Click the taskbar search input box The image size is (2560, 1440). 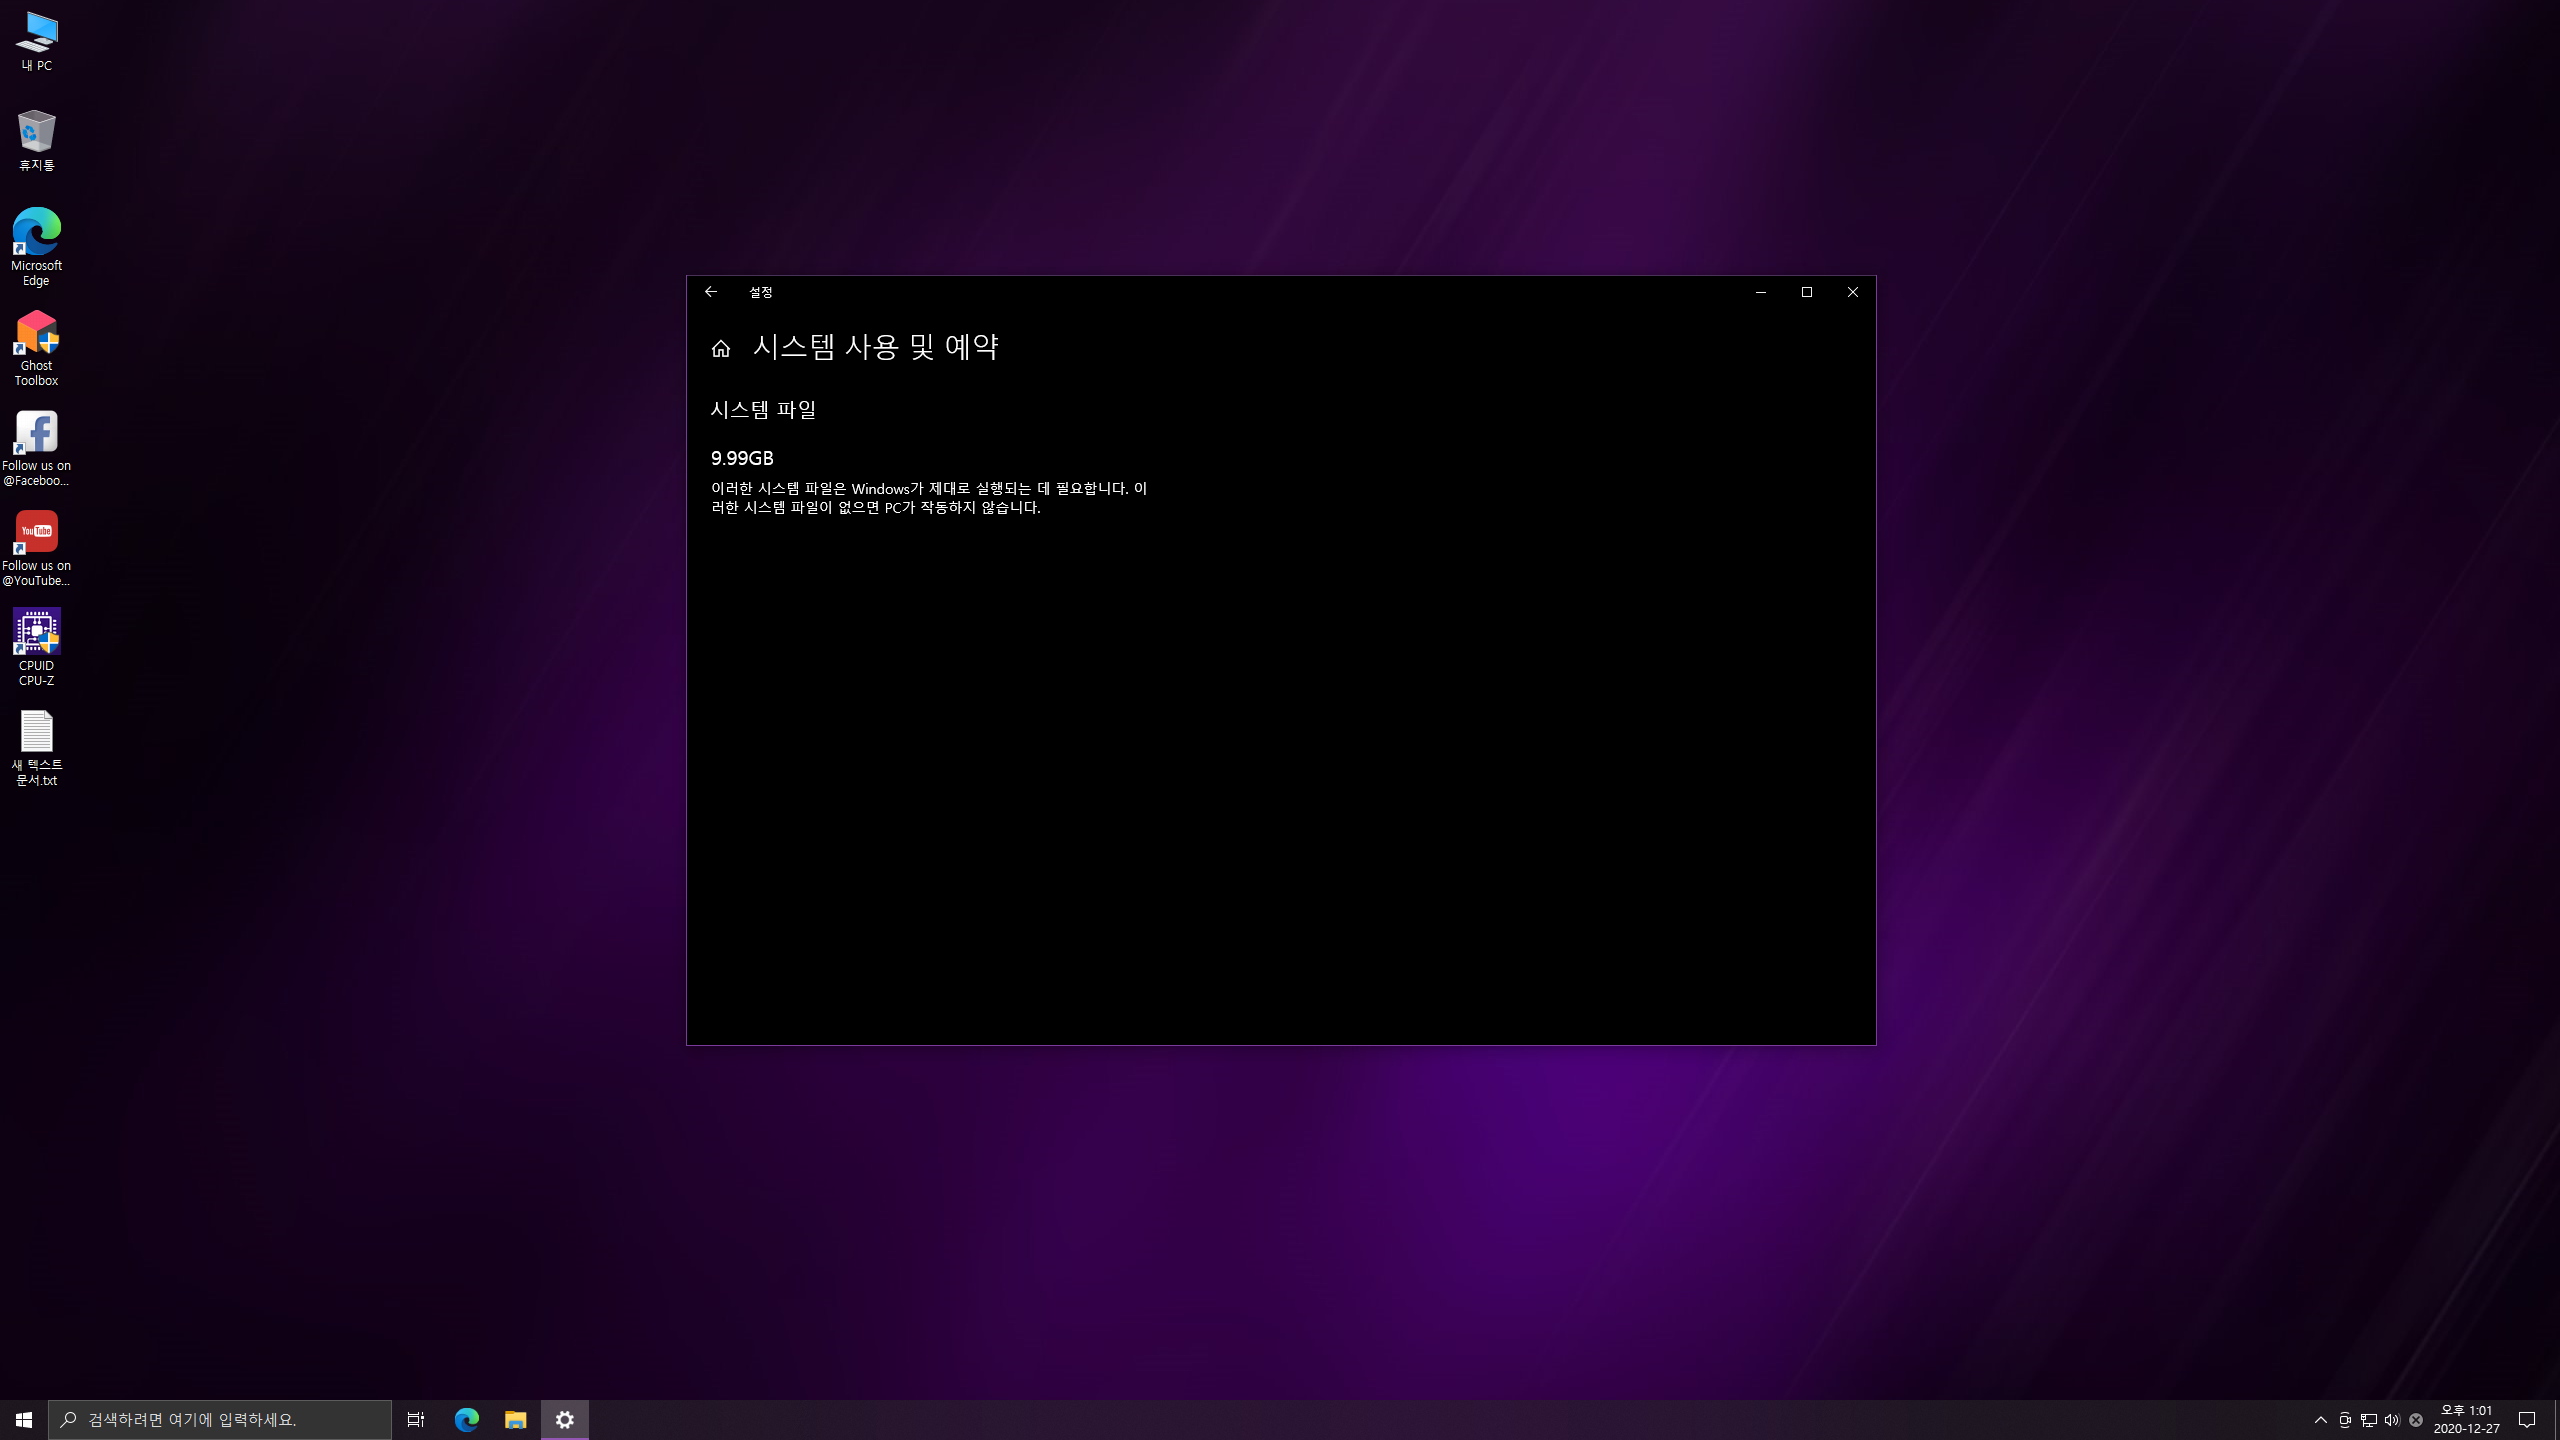click(220, 1420)
